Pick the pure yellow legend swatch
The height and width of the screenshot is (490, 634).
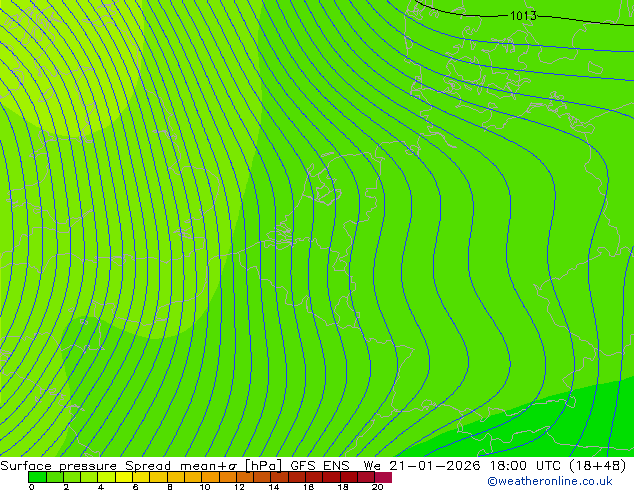124,477
